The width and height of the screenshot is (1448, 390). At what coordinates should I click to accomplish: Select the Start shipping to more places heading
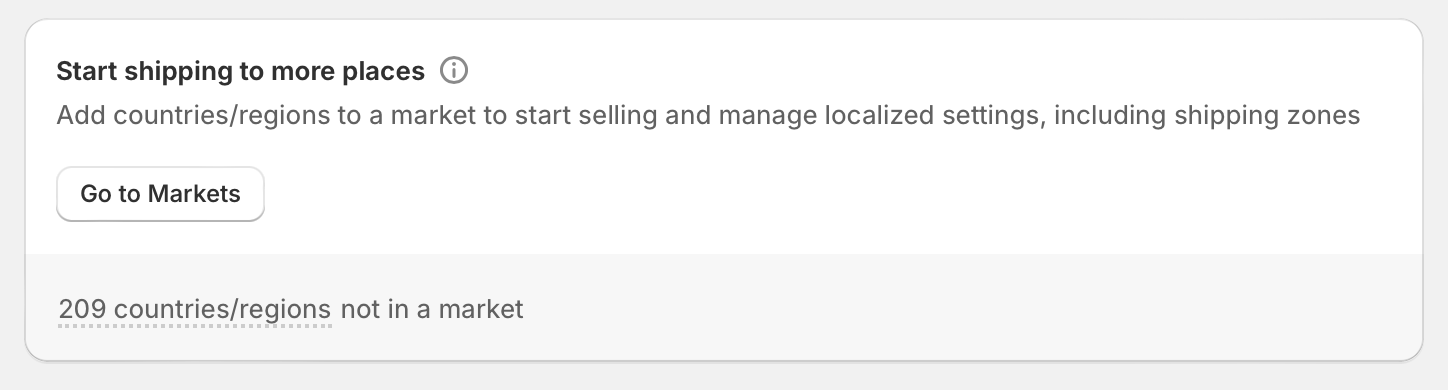[x=241, y=72]
